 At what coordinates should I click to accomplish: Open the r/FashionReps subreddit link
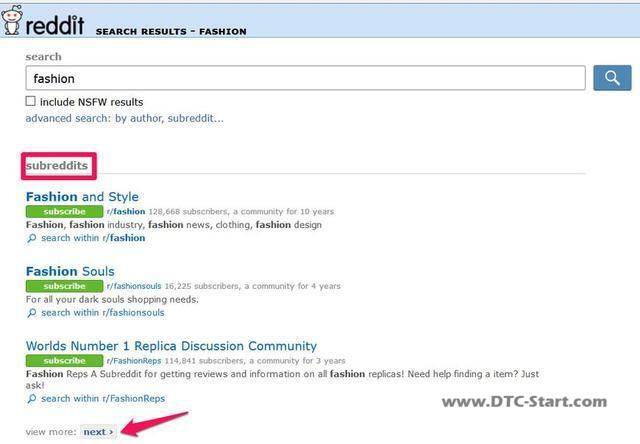(134, 361)
